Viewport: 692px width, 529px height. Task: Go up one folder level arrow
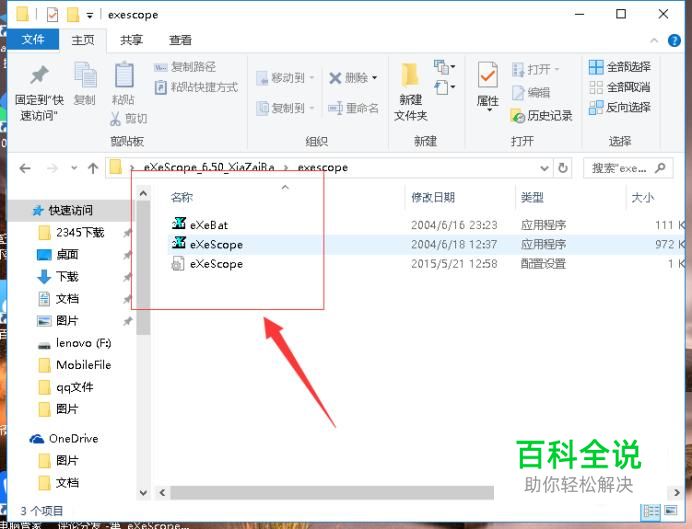point(93,168)
